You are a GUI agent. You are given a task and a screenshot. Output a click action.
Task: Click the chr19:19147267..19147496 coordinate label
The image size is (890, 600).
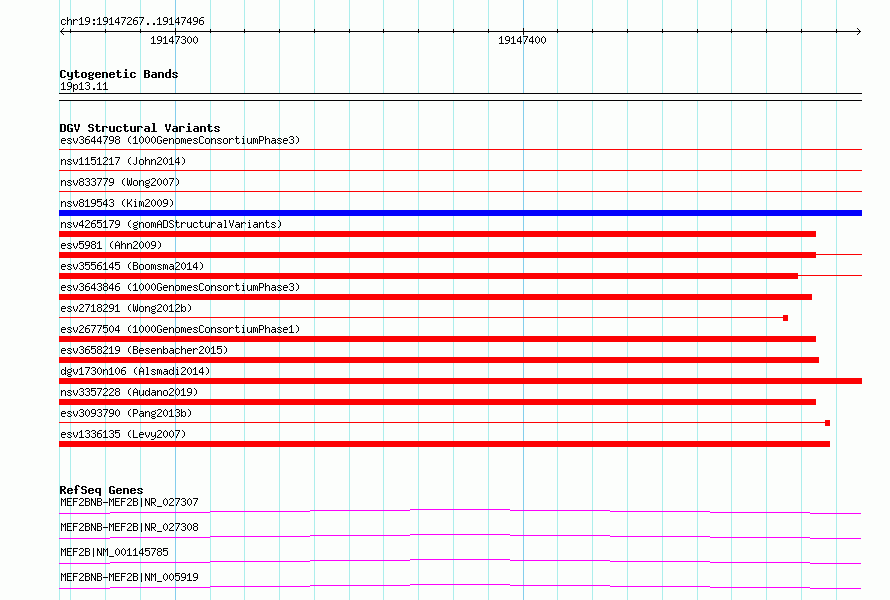coord(132,21)
